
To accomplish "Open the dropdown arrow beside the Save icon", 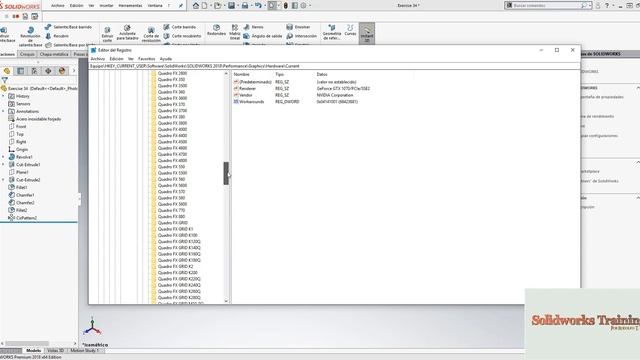I will click(x=238, y=6).
